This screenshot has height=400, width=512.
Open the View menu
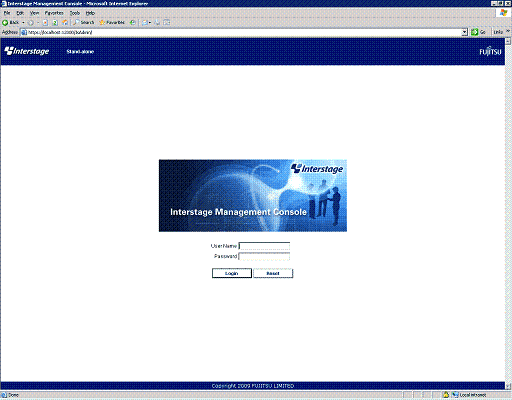(34, 13)
